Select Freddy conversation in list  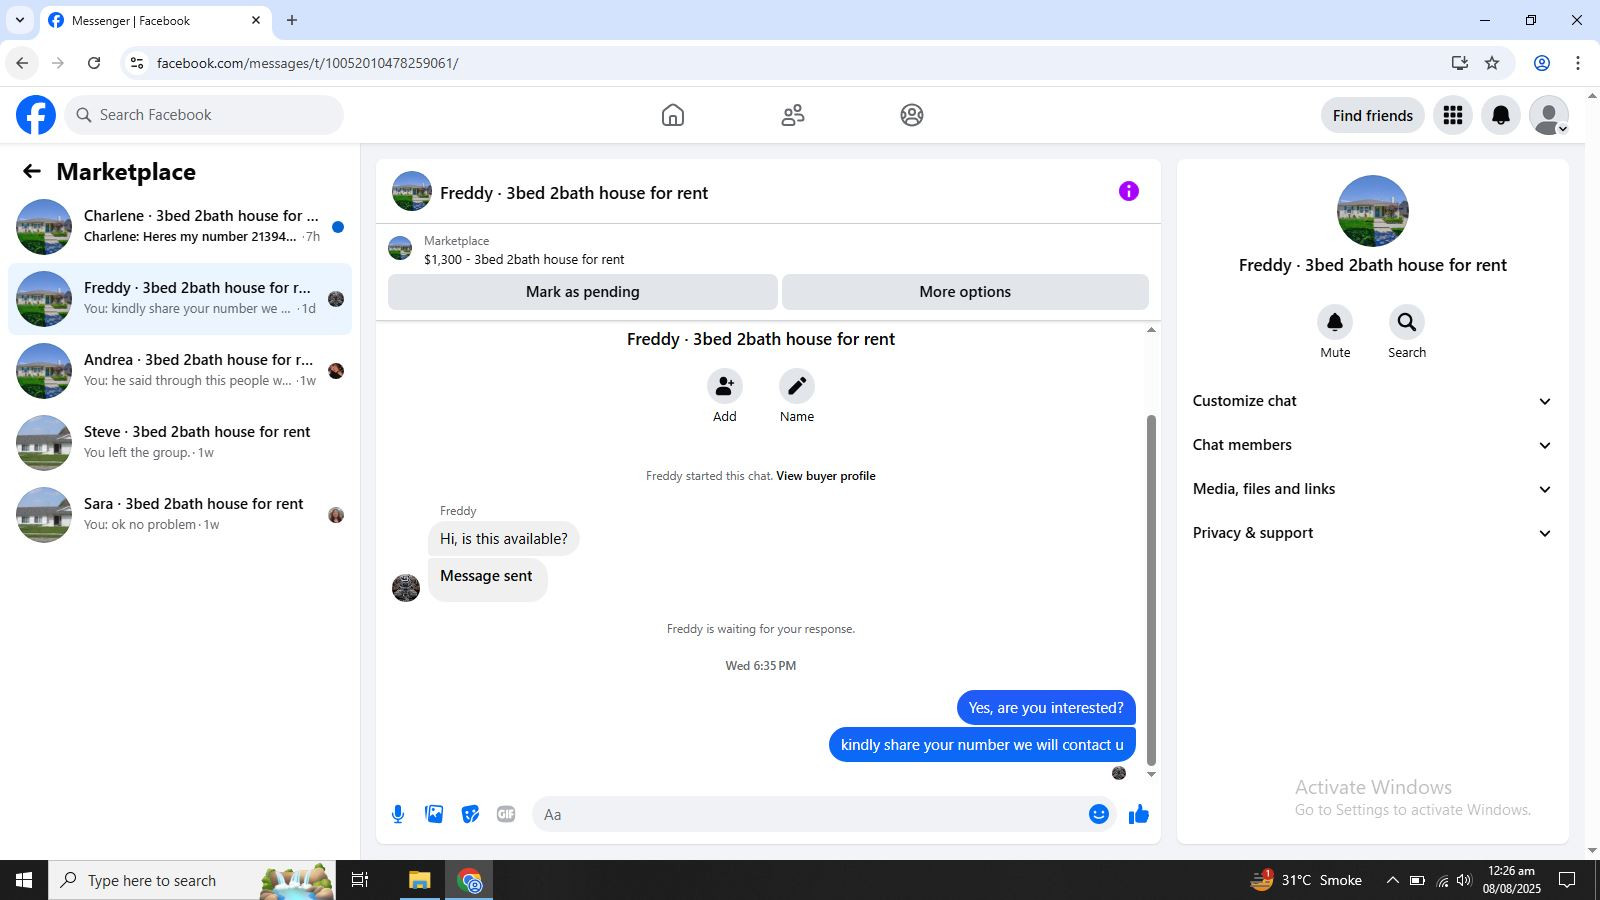pyautogui.click(x=180, y=299)
